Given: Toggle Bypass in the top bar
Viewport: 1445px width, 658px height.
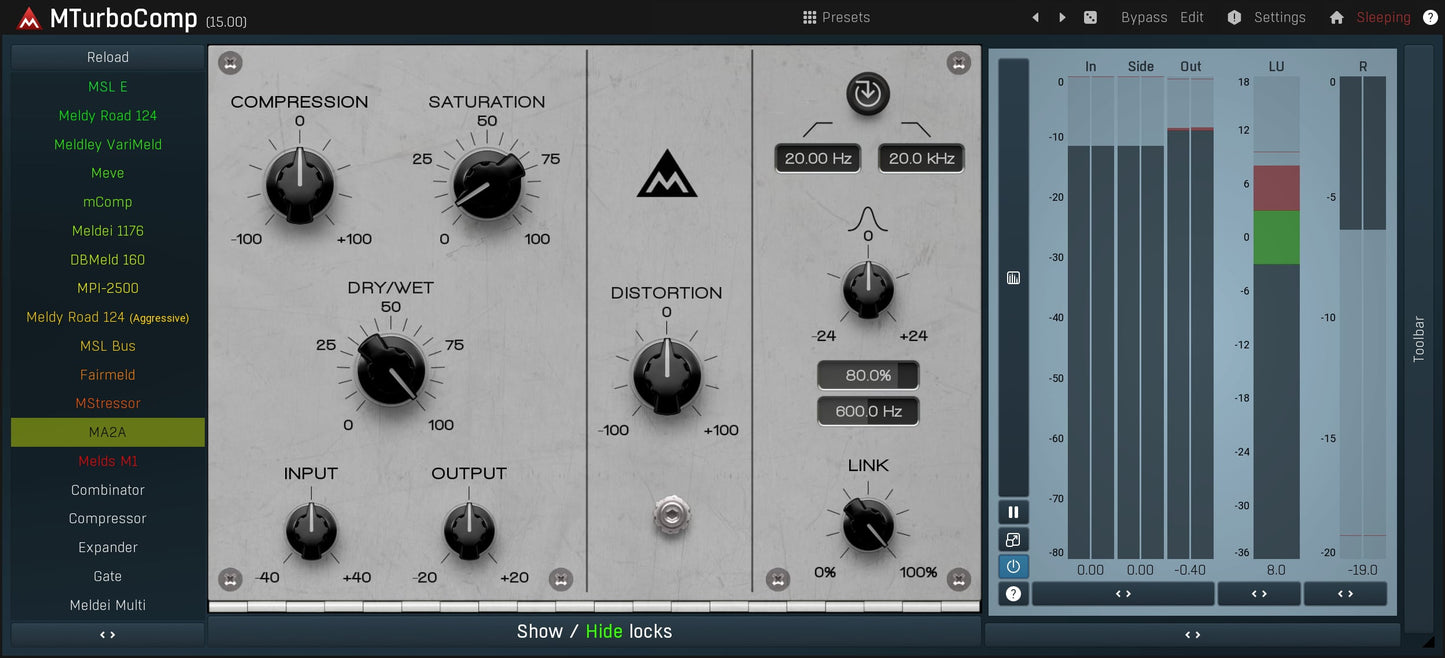Looking at the screenshot, I should (x=1143, y=17).
